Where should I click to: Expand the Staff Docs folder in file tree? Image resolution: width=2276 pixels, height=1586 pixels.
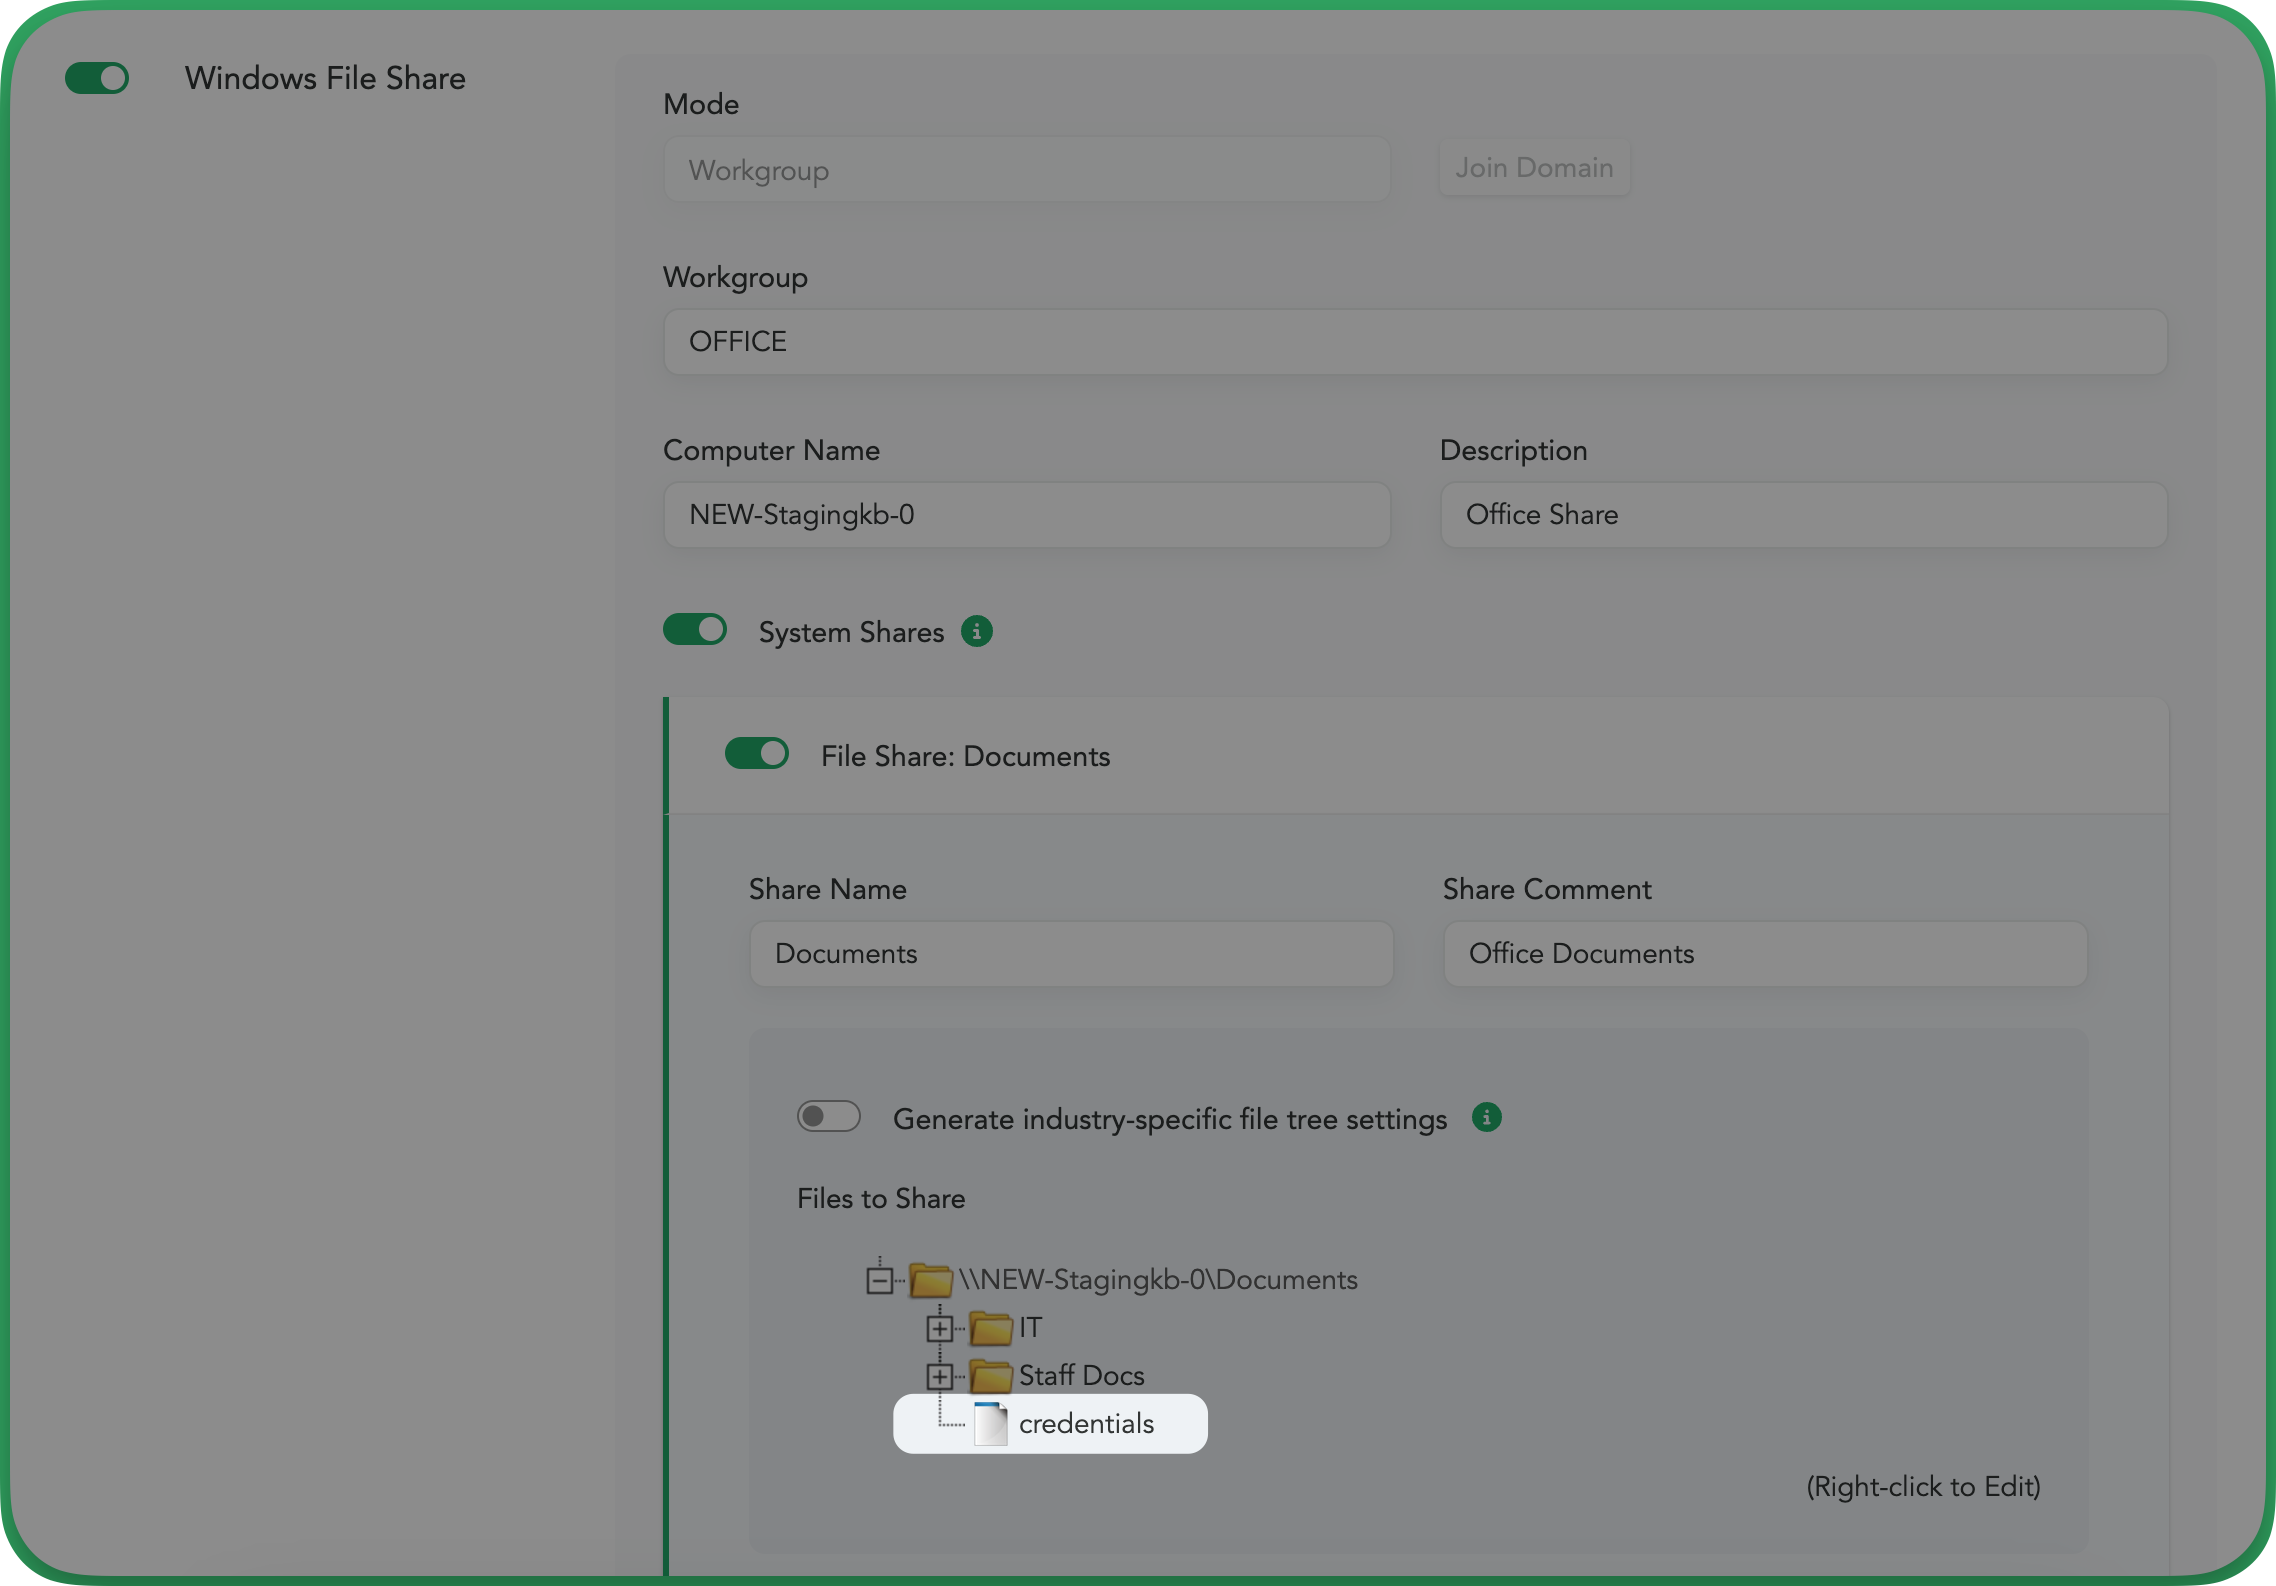point(936,1375)
